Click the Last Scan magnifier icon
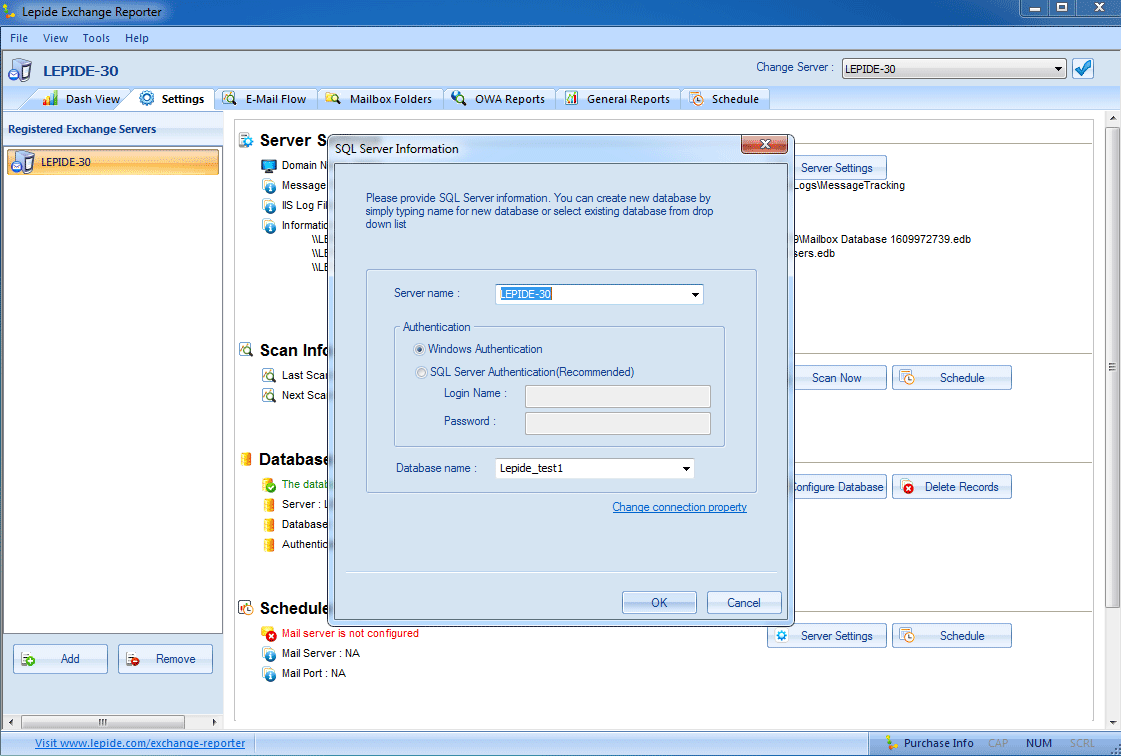 tap(269, 375)
